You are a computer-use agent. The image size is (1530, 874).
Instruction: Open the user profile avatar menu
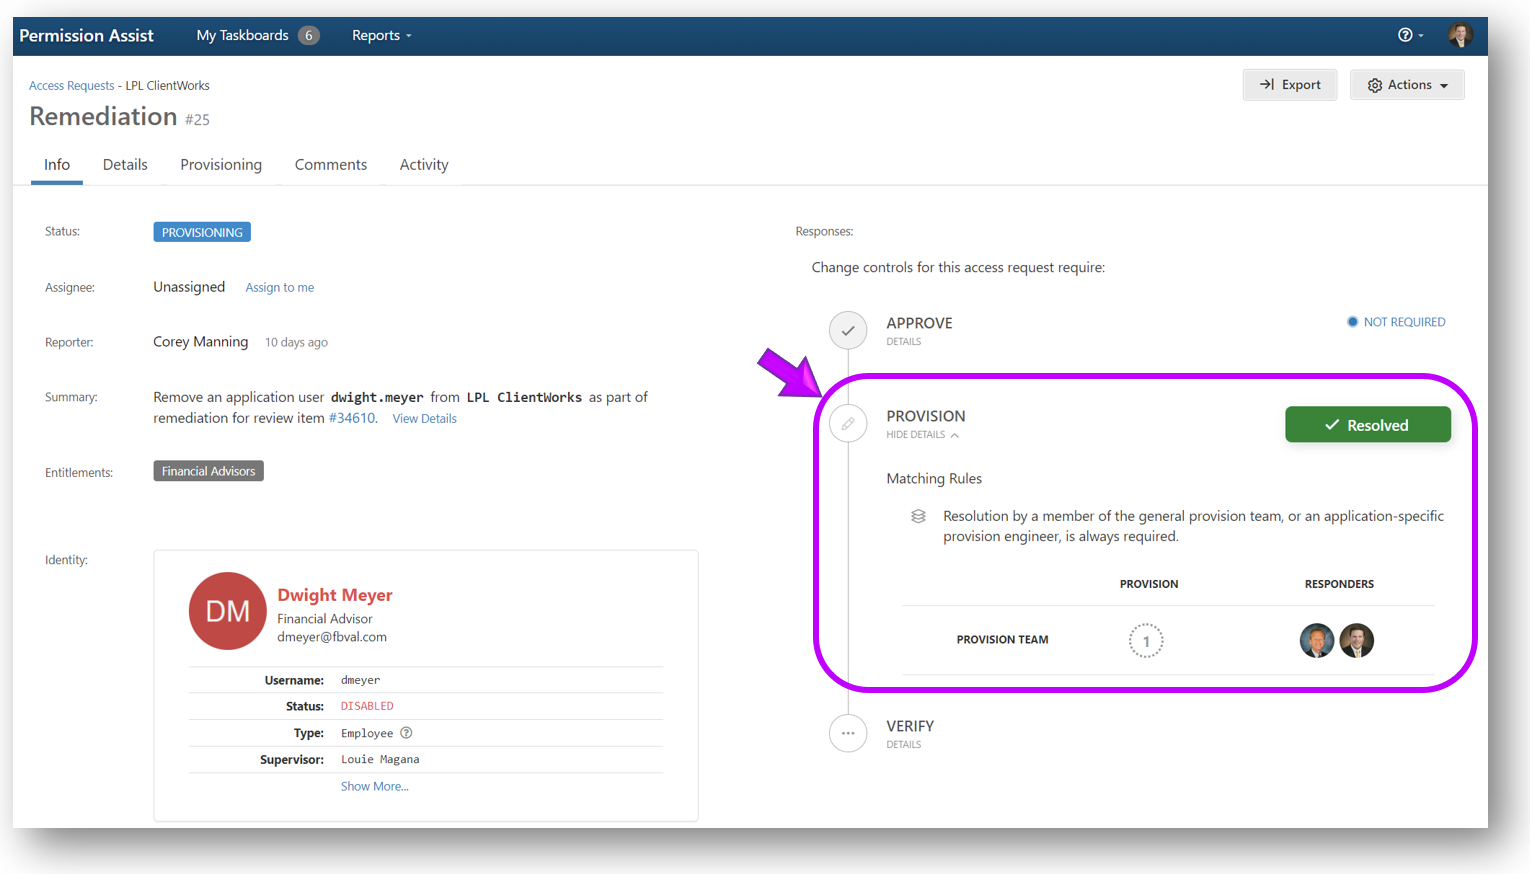(x=1460, y=35)
